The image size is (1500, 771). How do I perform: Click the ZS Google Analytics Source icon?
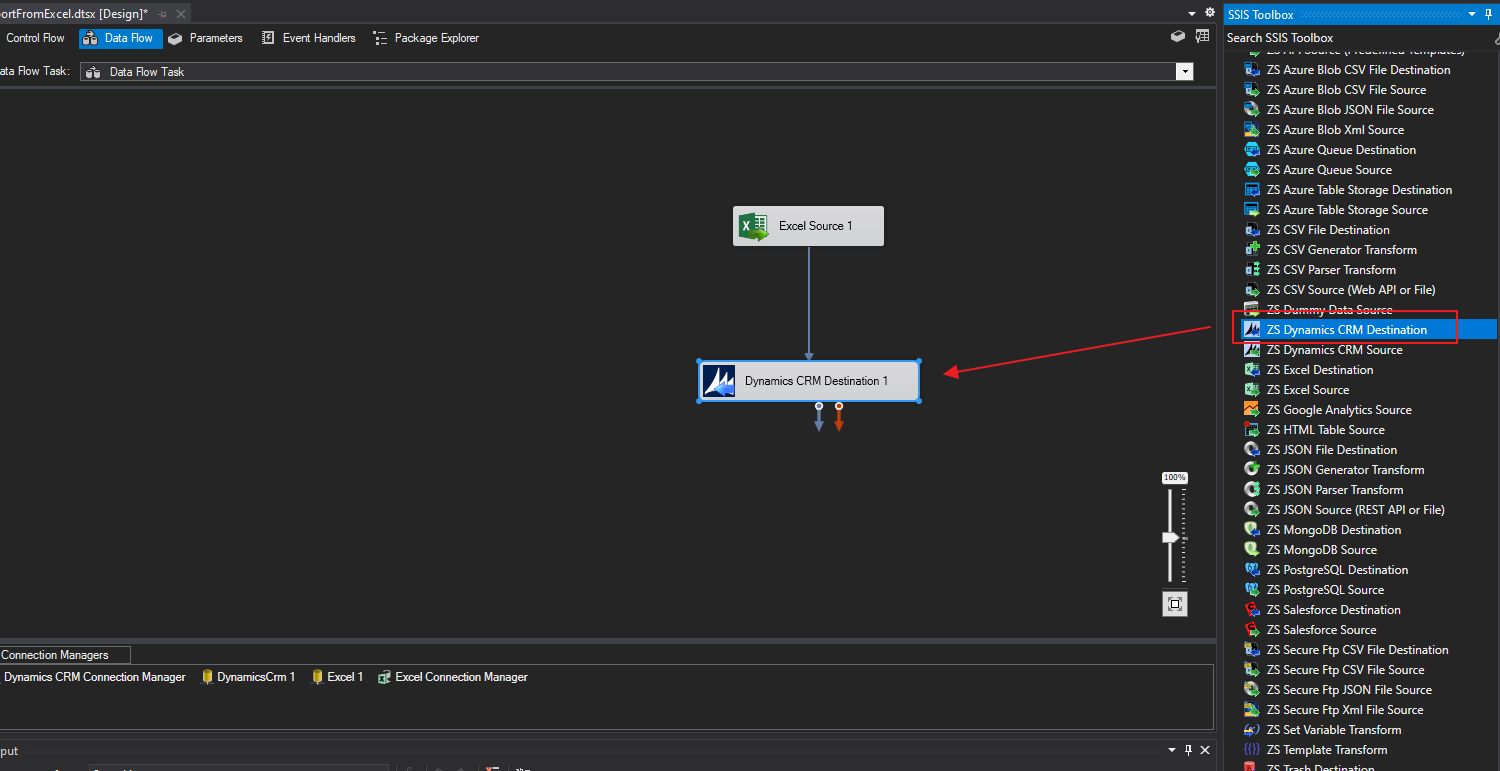[x=1252, y=409]
